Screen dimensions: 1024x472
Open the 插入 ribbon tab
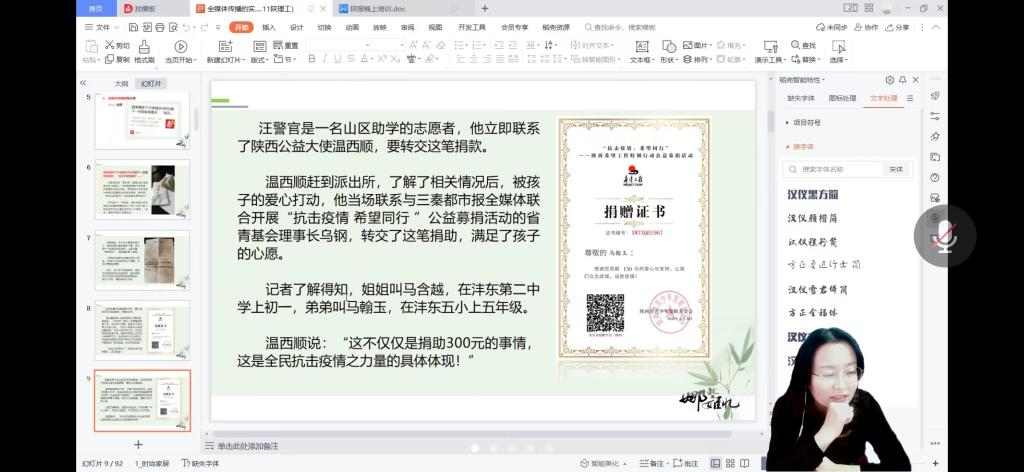coord(269,27)
